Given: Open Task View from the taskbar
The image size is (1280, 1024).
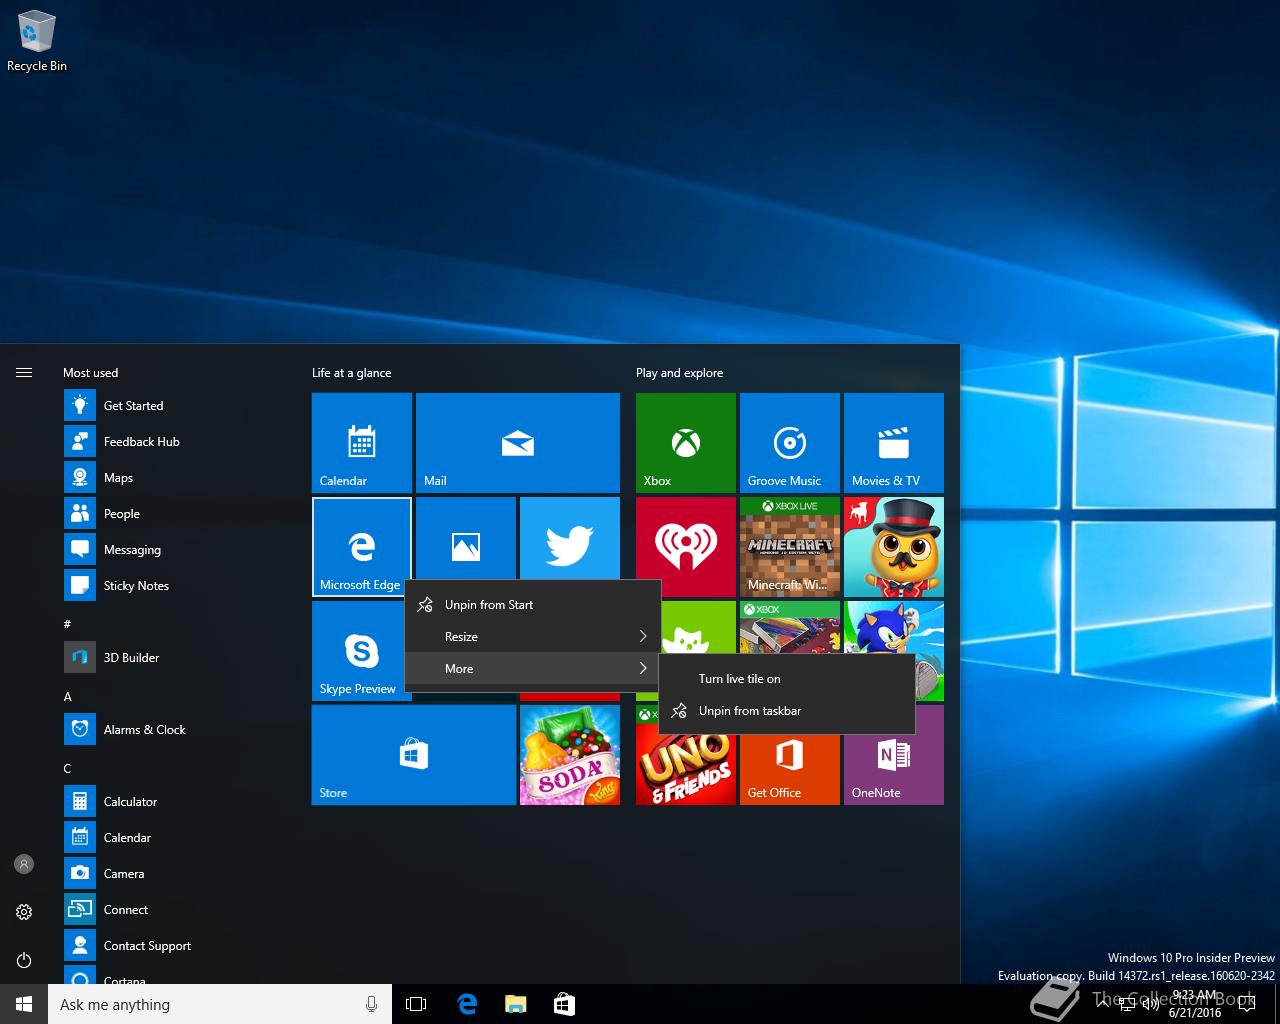Looking at the screenshot, I should (x=416, y=1004).
